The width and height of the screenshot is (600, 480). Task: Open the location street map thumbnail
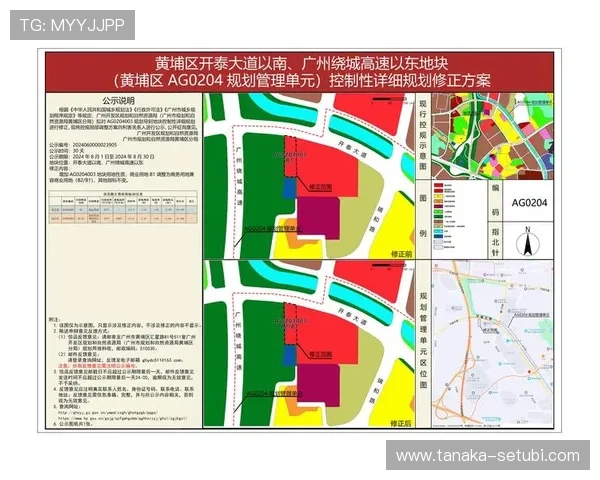[x=492, y=344]
